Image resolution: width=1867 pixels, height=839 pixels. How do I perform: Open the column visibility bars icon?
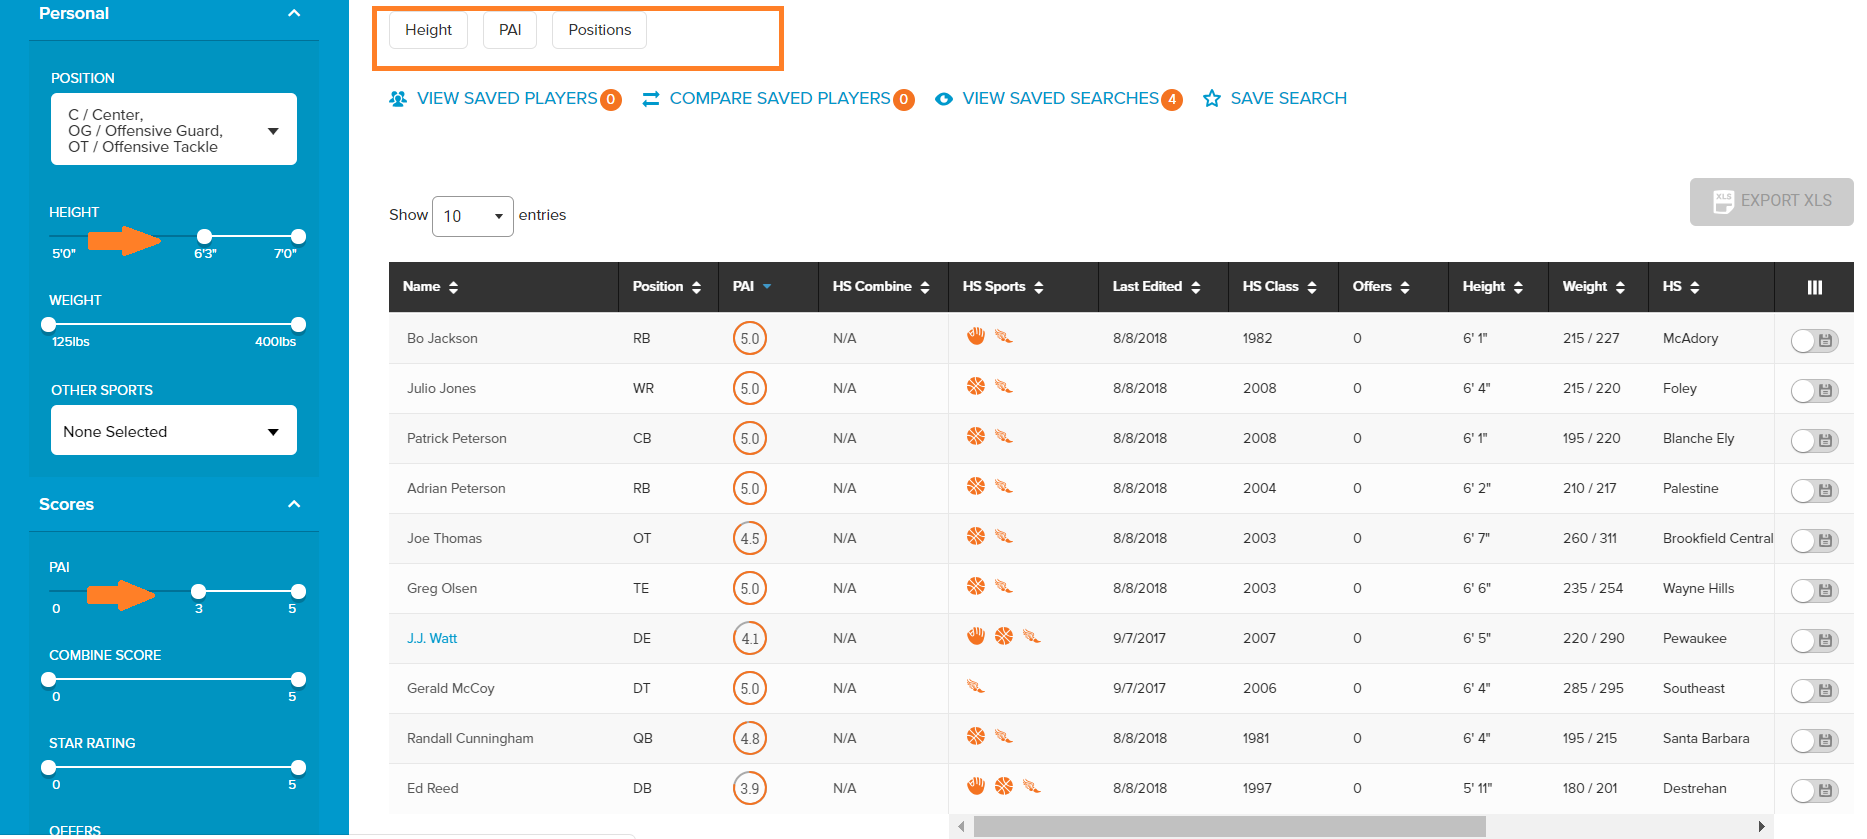tap(1815, 287)
